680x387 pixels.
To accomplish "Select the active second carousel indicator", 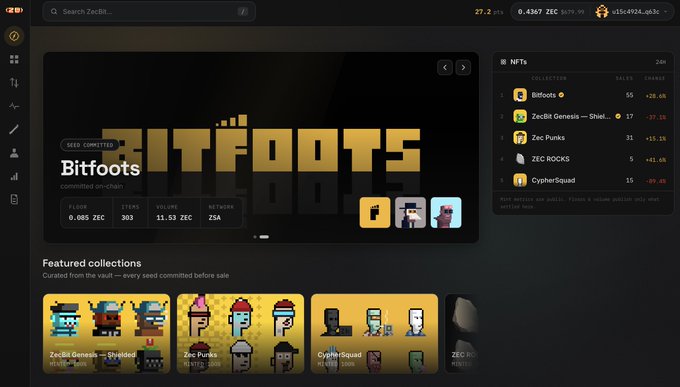I will click(x=264, y=237).
